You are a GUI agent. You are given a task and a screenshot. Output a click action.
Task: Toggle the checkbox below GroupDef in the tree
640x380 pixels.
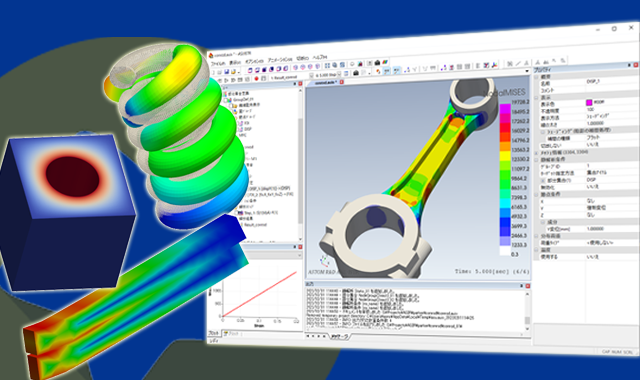point(231,105)
